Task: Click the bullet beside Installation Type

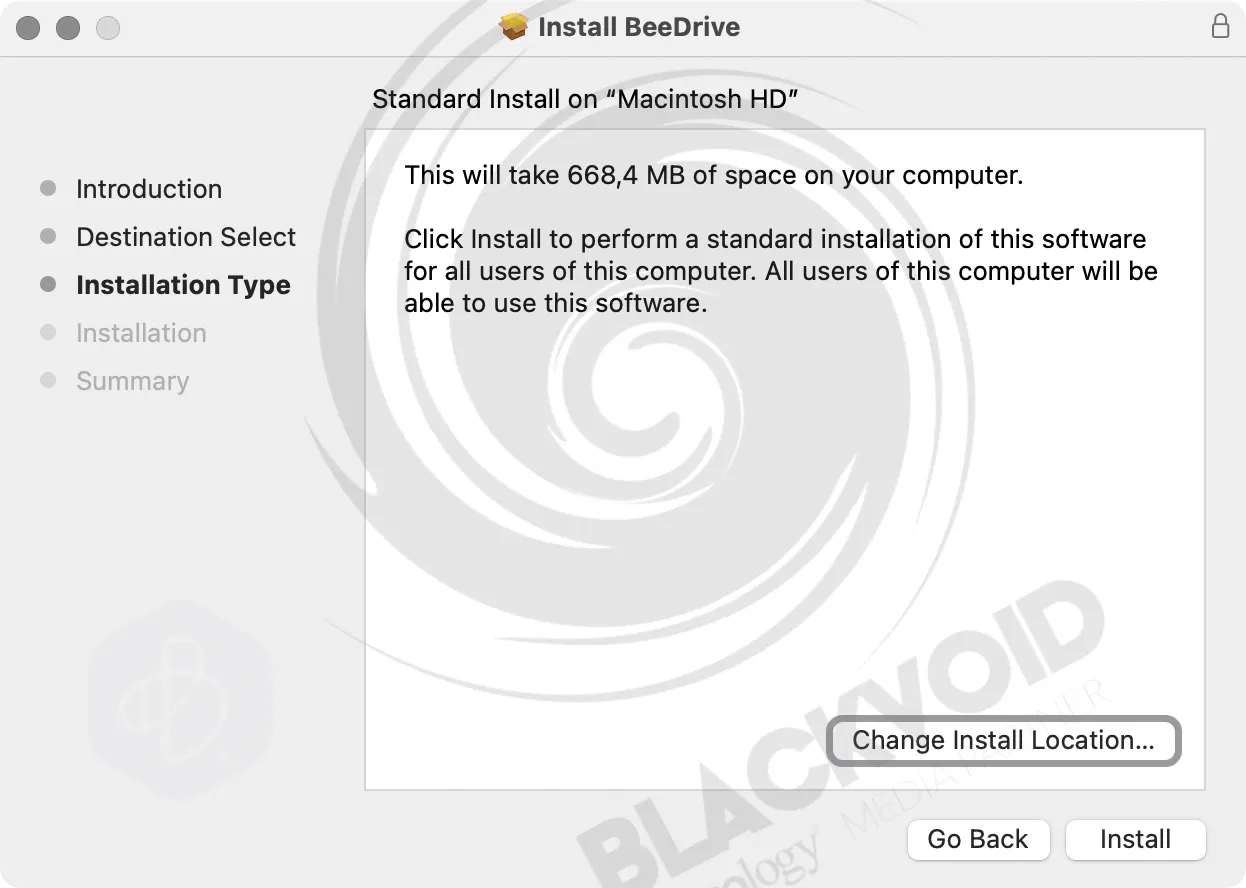Action: (48, 284)
